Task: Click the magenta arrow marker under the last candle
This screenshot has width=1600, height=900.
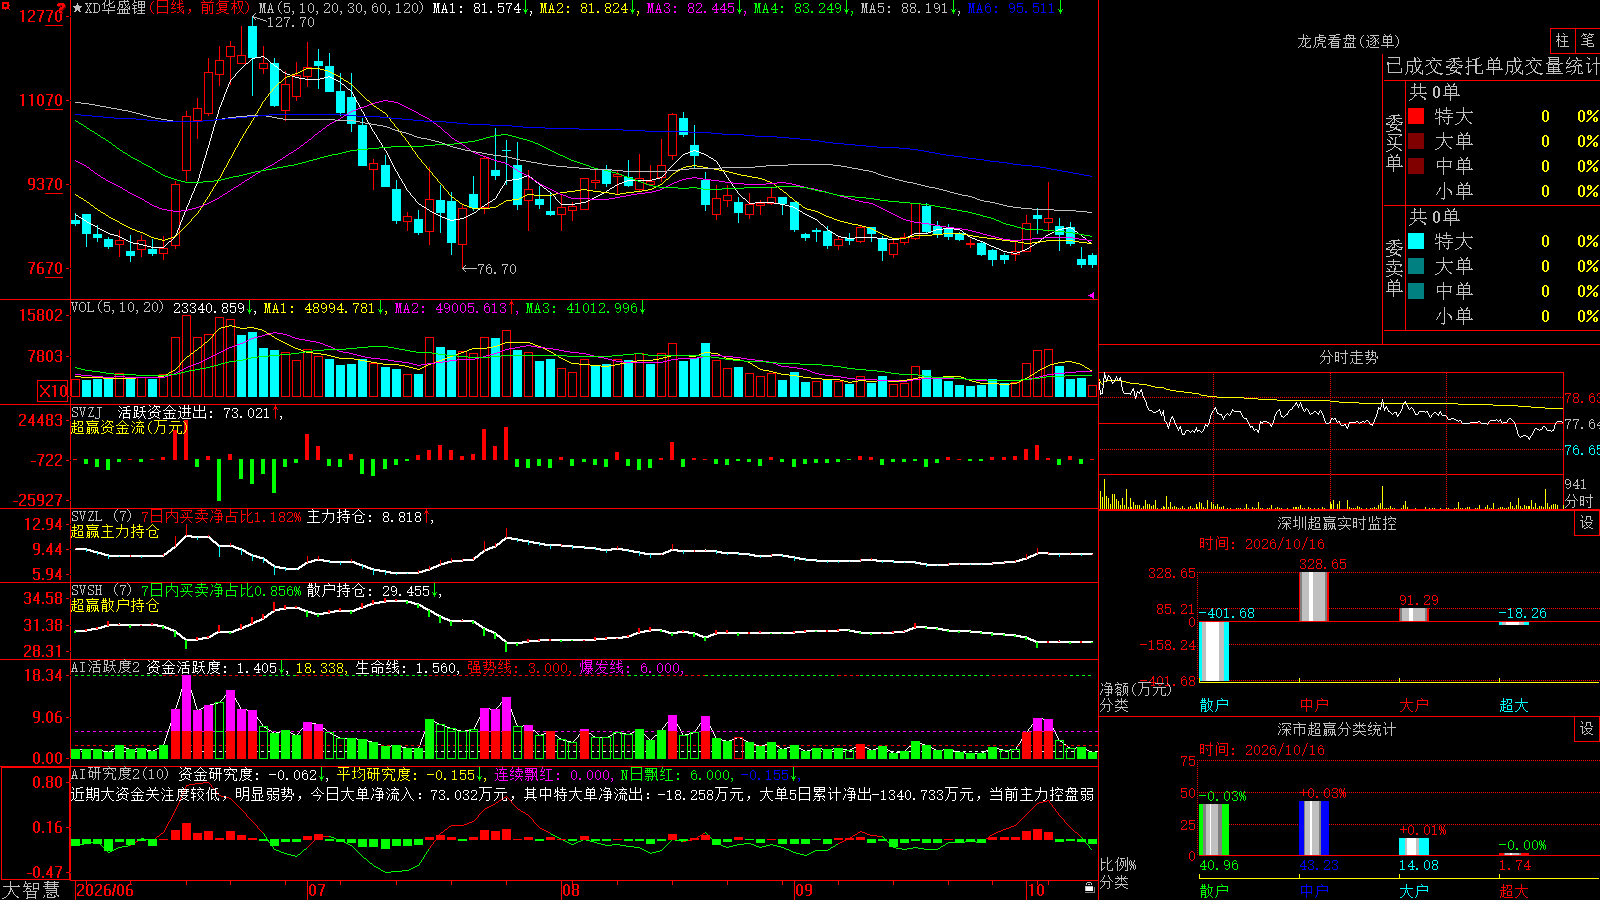Action: tap(1091, 295)
